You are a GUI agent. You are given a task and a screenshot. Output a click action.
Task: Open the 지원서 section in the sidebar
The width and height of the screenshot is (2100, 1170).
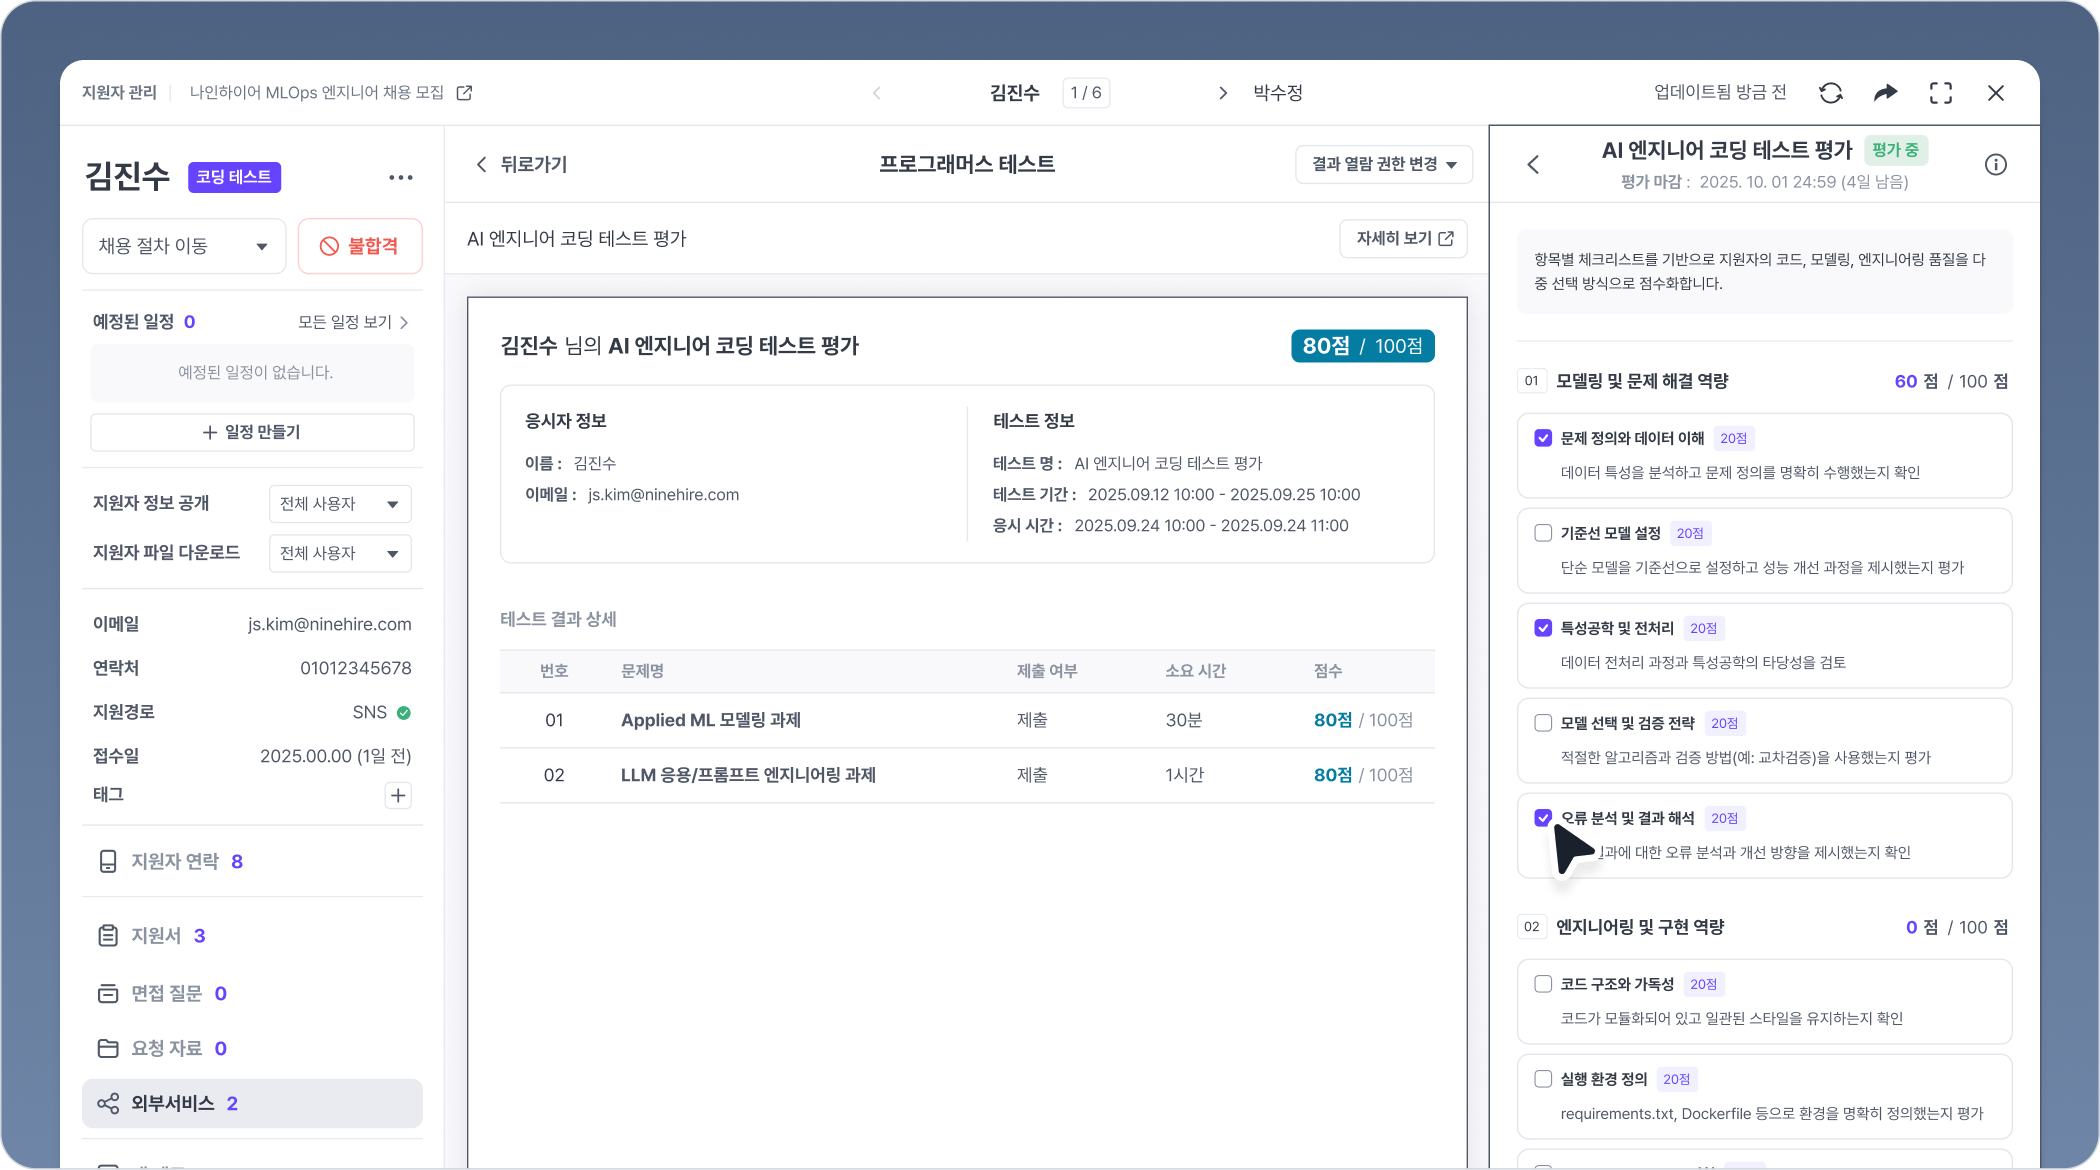click(x=156, y=936)
